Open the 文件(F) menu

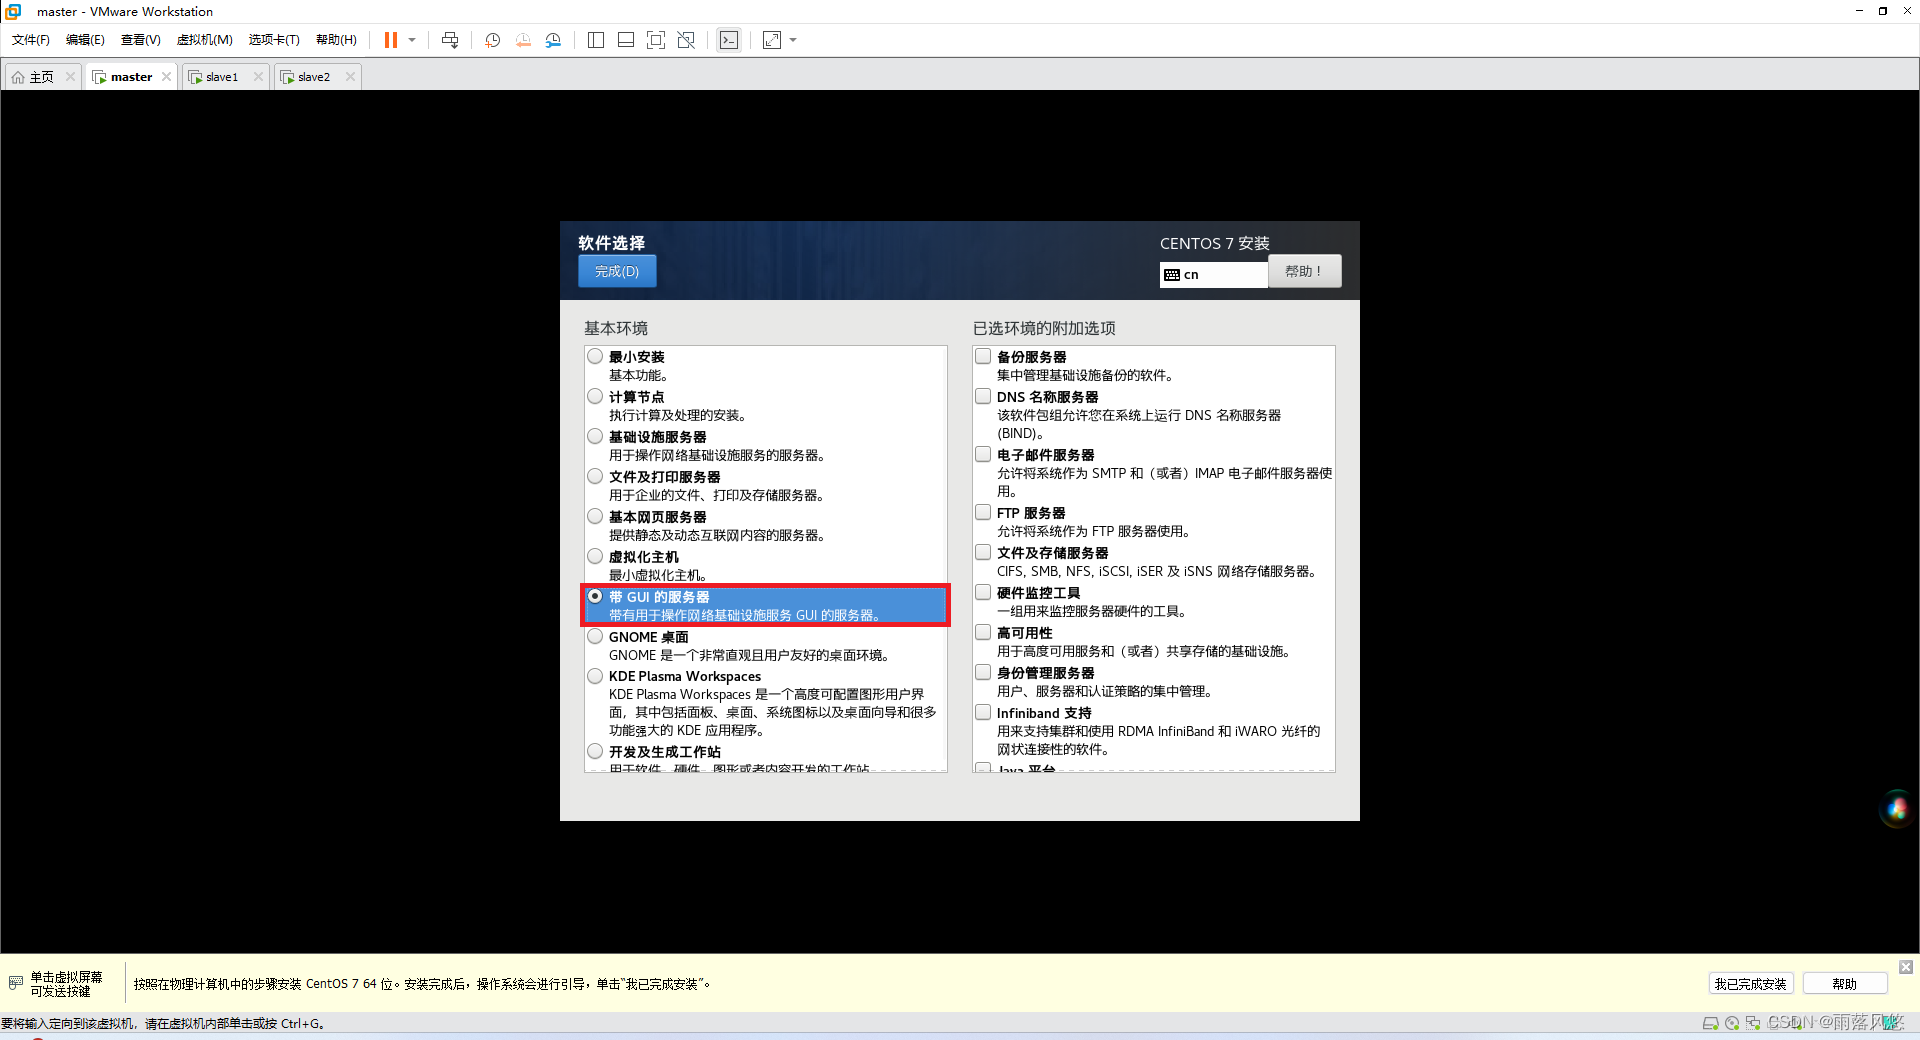(x=31, y=40)
